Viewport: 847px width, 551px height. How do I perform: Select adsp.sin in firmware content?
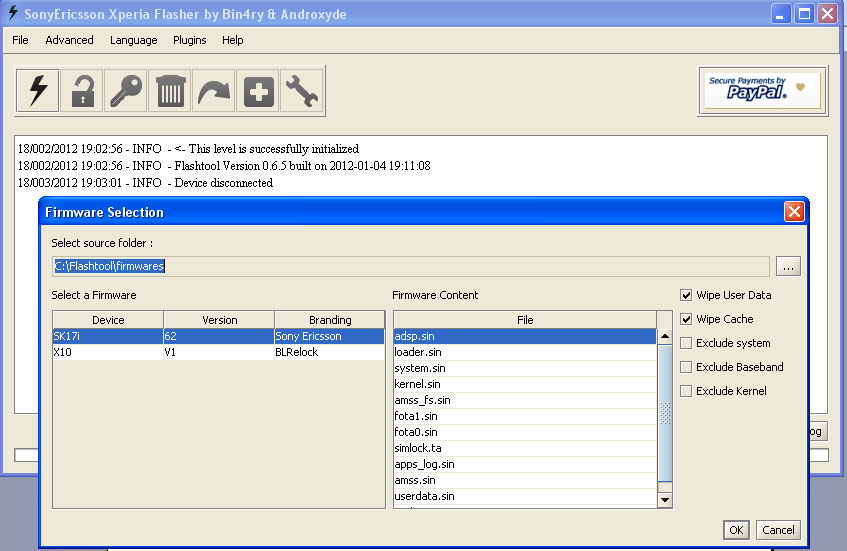click(525, 336)
